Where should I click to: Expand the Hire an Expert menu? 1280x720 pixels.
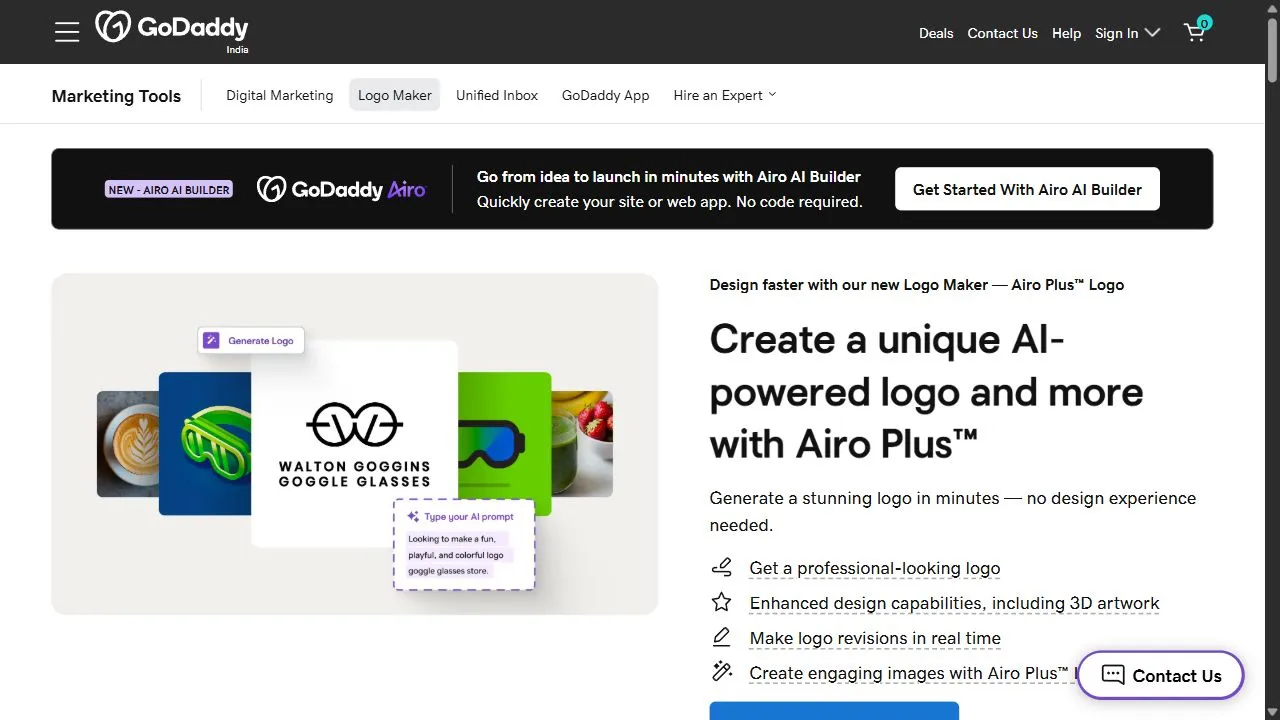pos(725,95)
